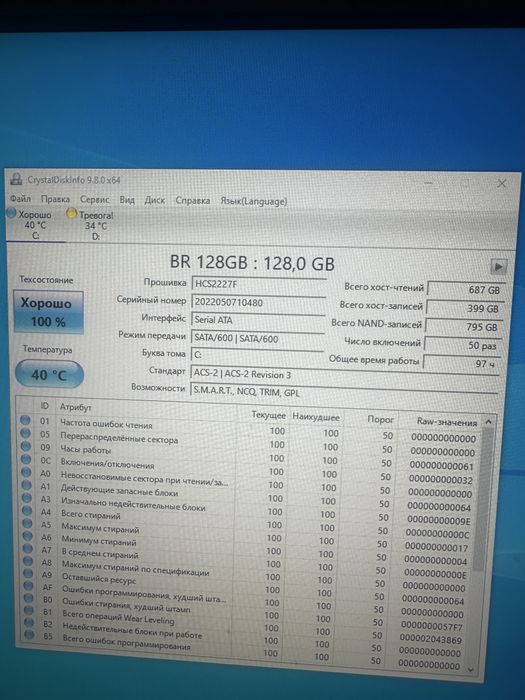Click the NAND writes value 795 GB
The height and width of the screenshot is (700, 525).
(463, 327)
